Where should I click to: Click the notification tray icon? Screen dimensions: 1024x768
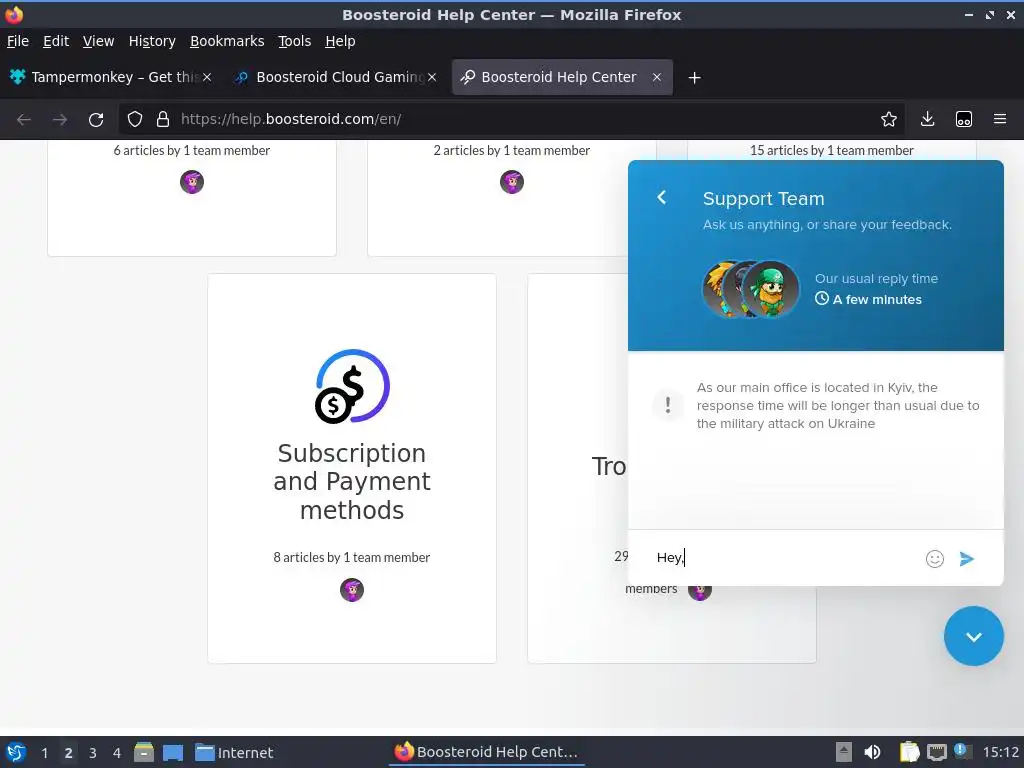pos(962,751)
